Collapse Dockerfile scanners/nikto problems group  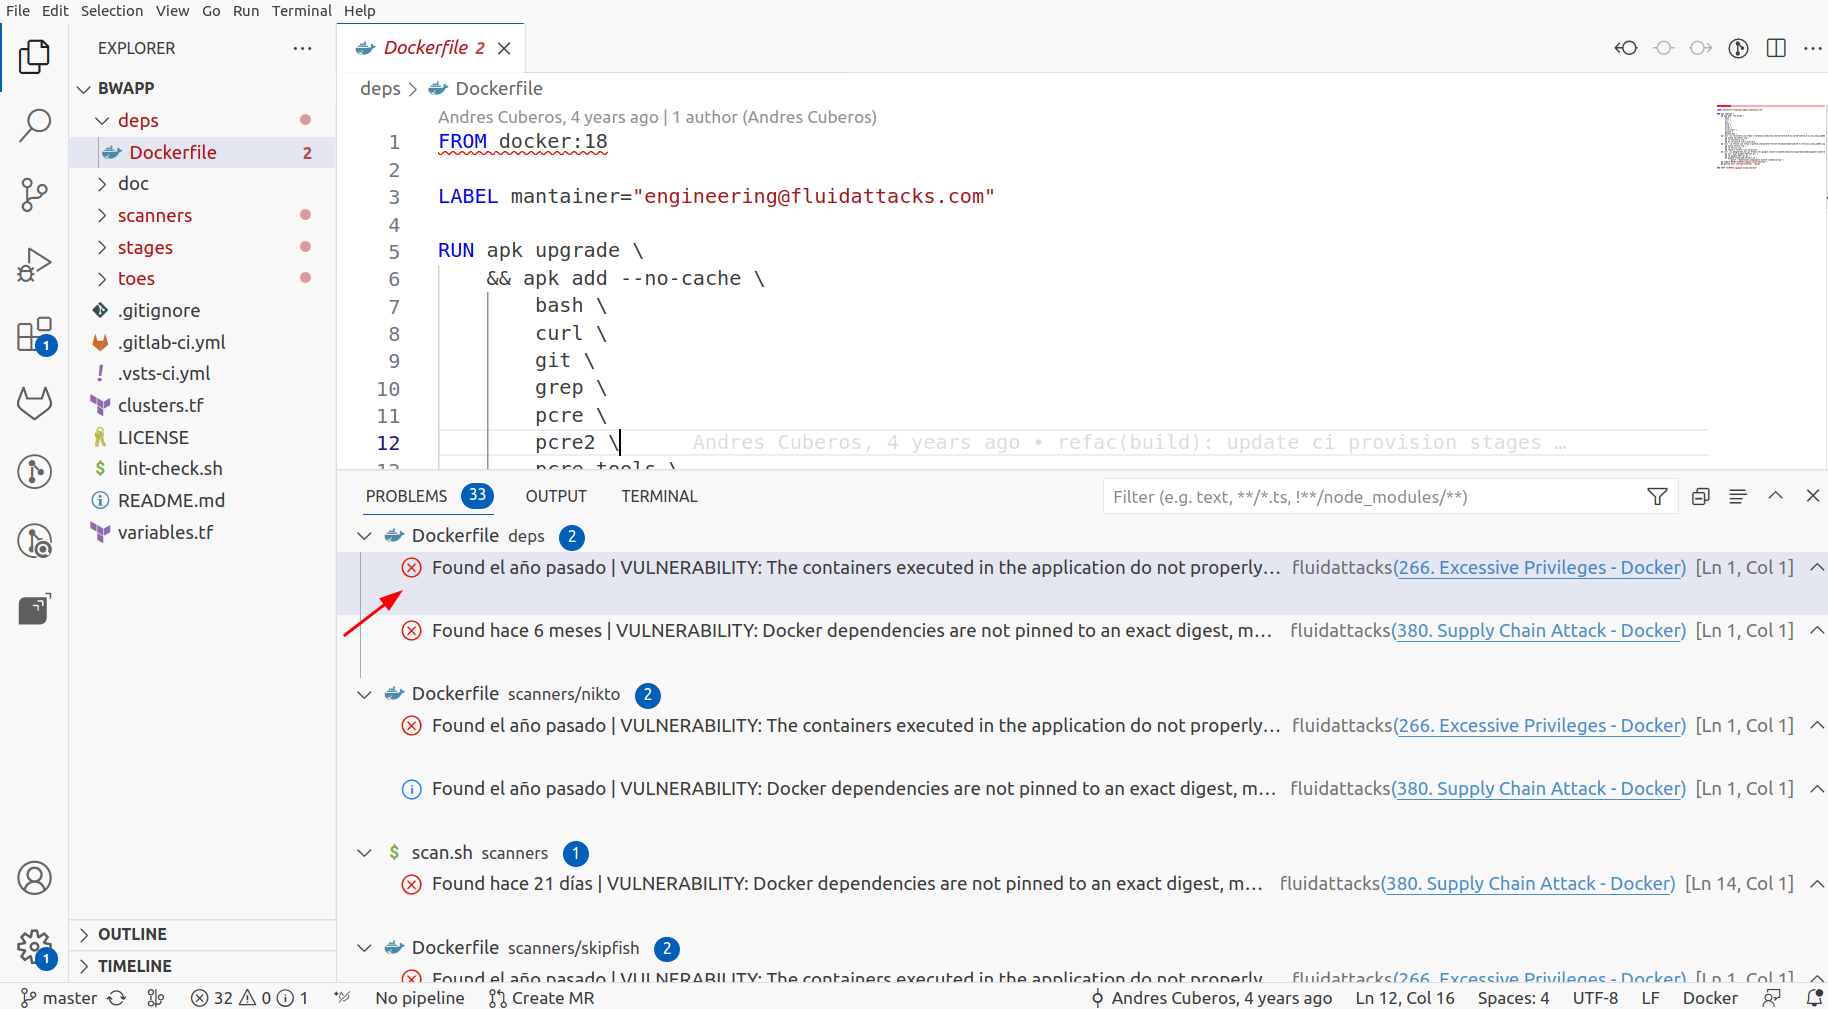pyautogui.click(x=364, y=694)
